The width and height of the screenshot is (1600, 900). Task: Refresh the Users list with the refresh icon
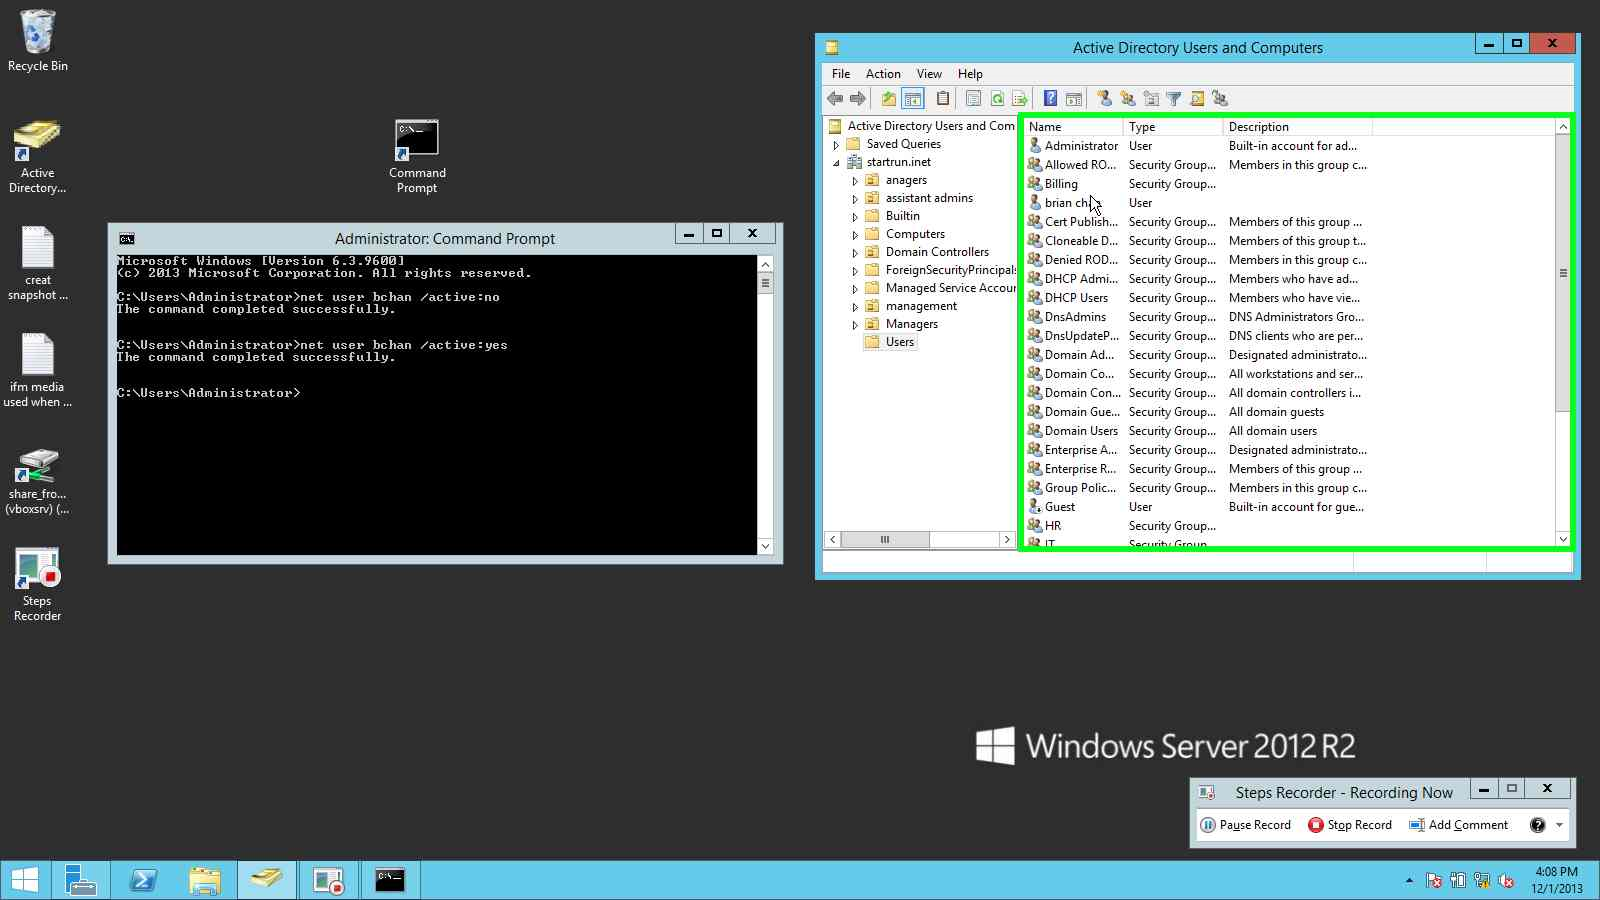997,98
